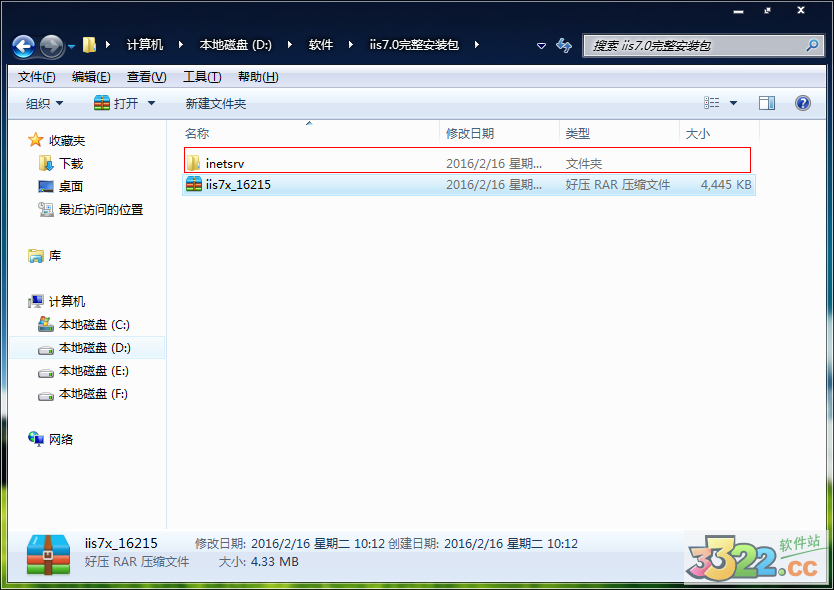Open 本地磁盘 (F:) in the sidebar
The height and width of the screenshot is (590, 834).
[93, 394]
